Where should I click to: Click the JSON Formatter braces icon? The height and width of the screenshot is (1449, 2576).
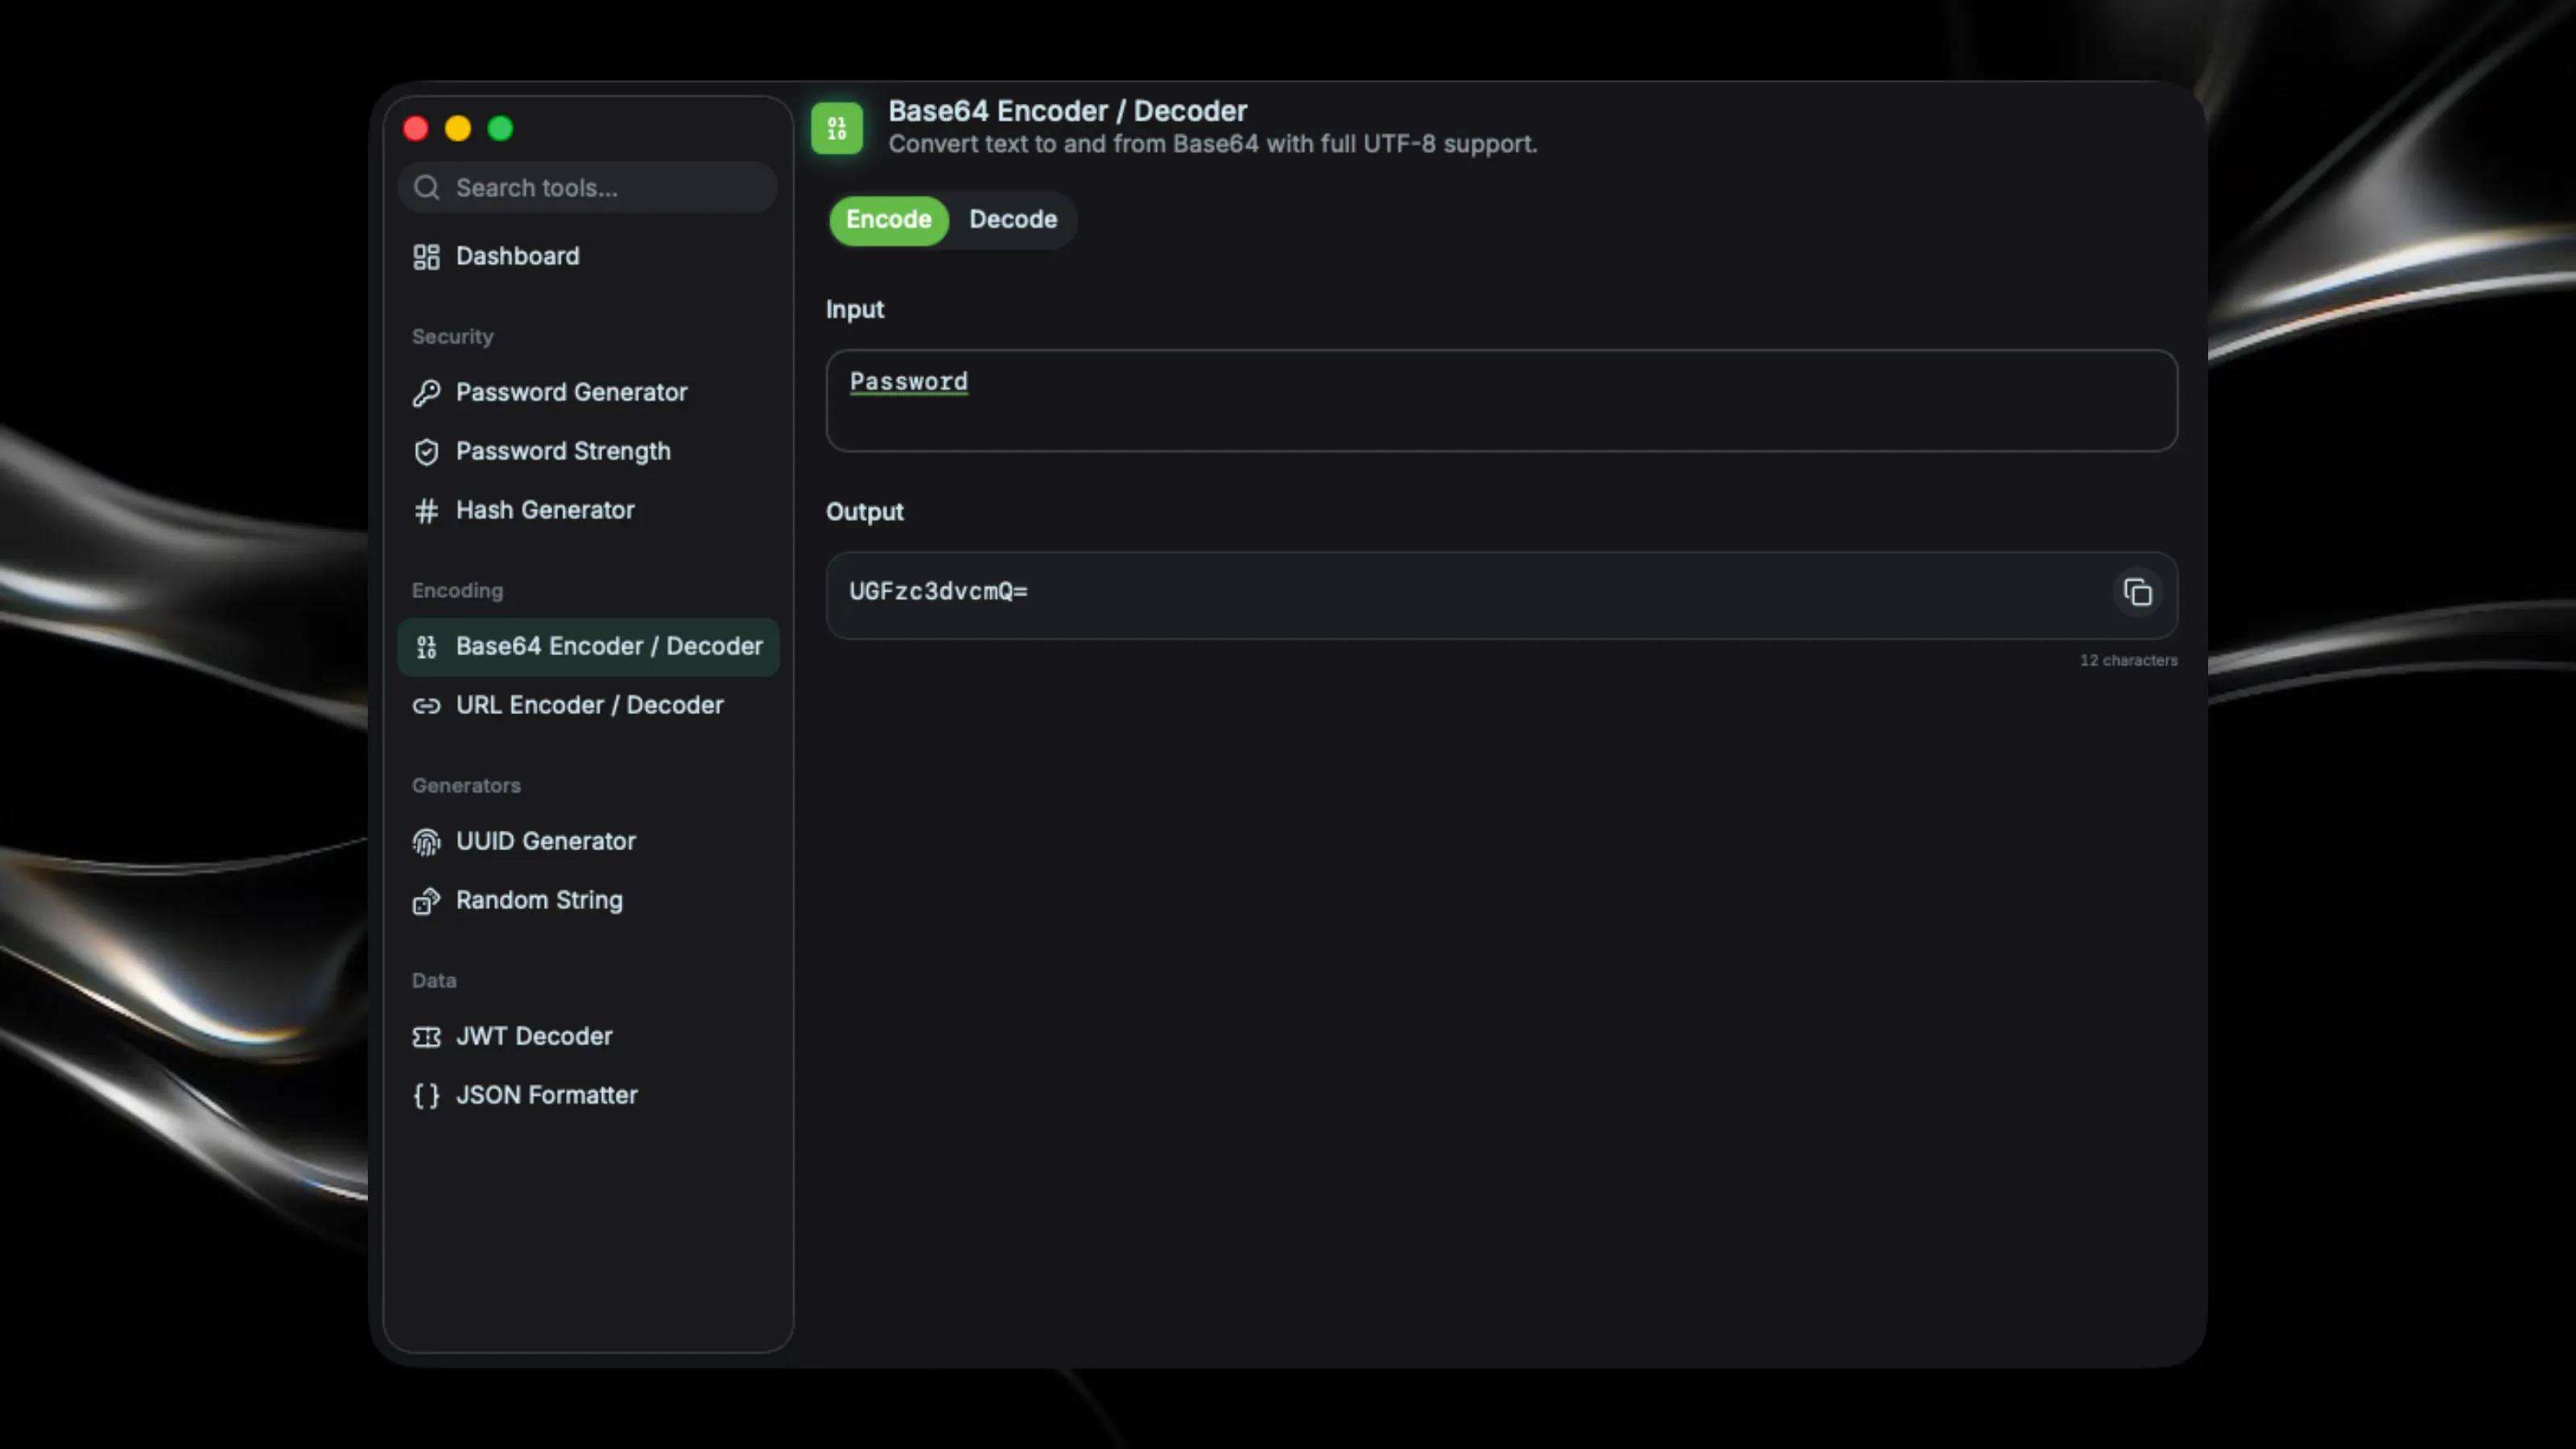point(426,1096)
